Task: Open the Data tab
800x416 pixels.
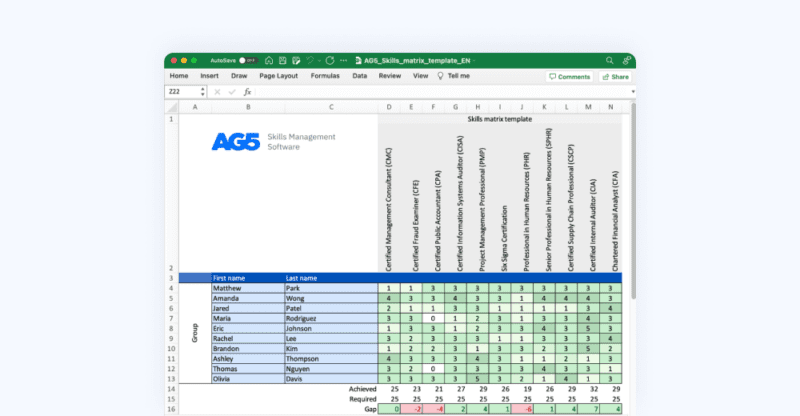Action: click(x=359, y=76)
